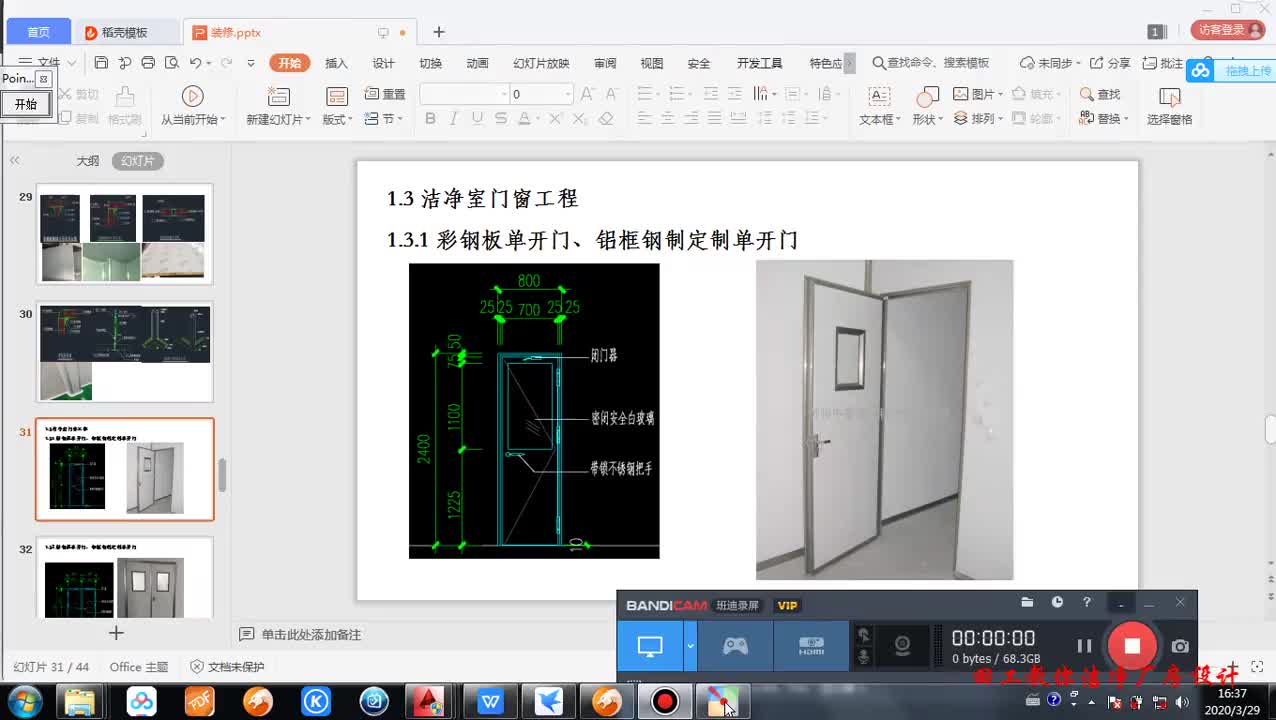Click the notes field 单击此处添加备注
Screen dimensions: 1276x720
[310, 635]
